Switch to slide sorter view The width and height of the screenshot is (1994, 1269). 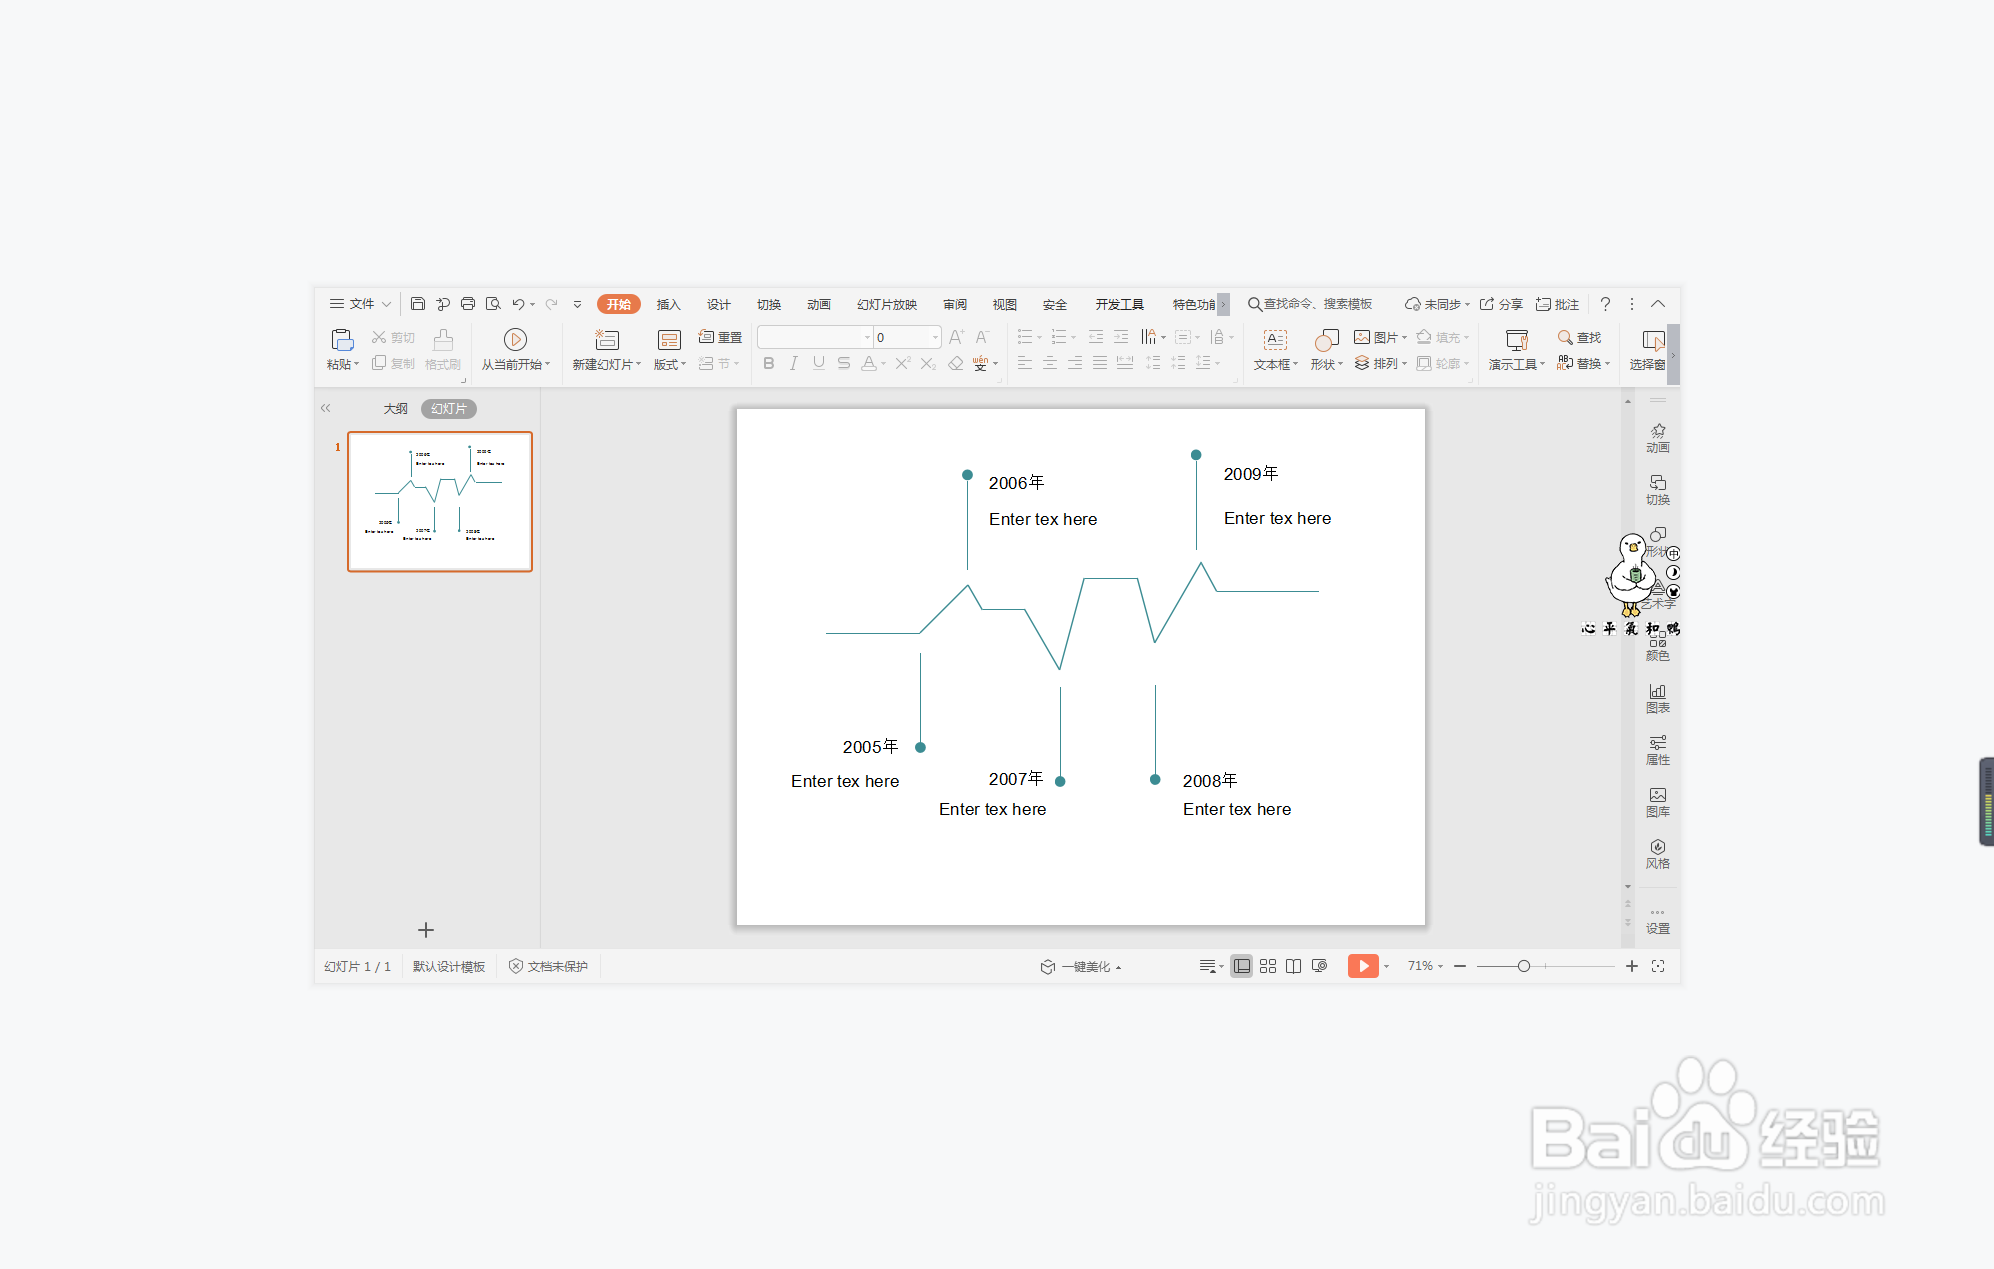coord(1268,966)
